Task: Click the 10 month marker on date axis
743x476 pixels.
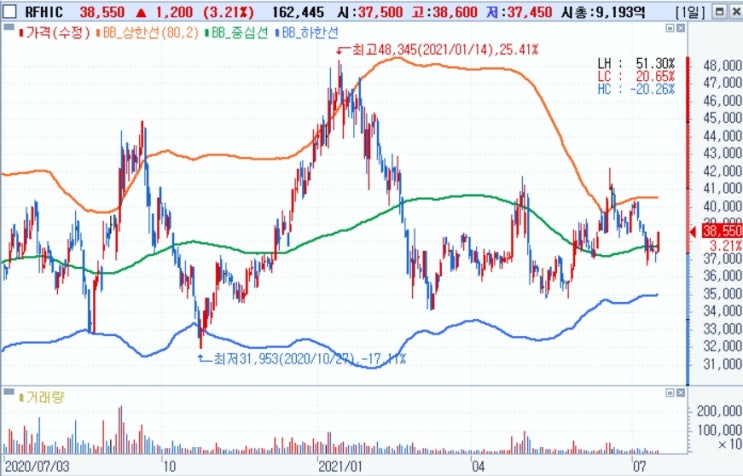Action: click(x=169, y=466)
